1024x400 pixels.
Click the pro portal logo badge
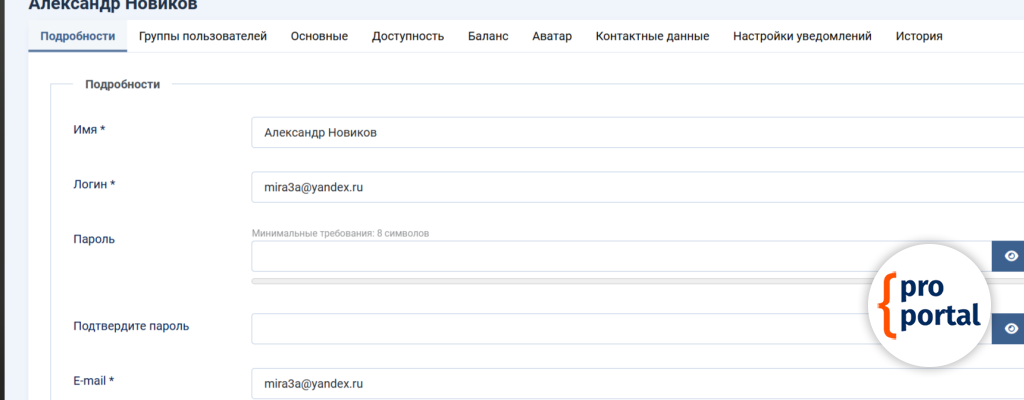pyautogui.click(x=930, y=305)
